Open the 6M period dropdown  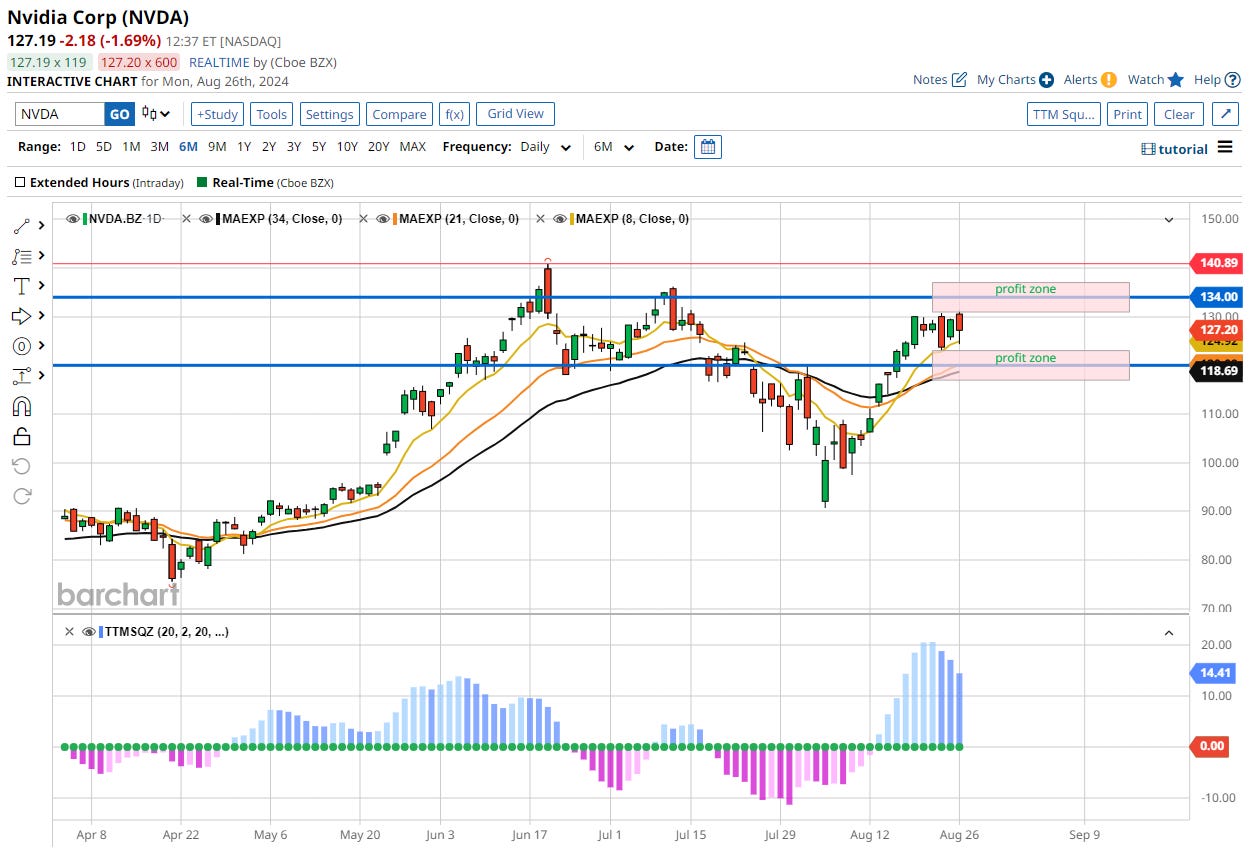pyautogui.click(x=614, y=147)
